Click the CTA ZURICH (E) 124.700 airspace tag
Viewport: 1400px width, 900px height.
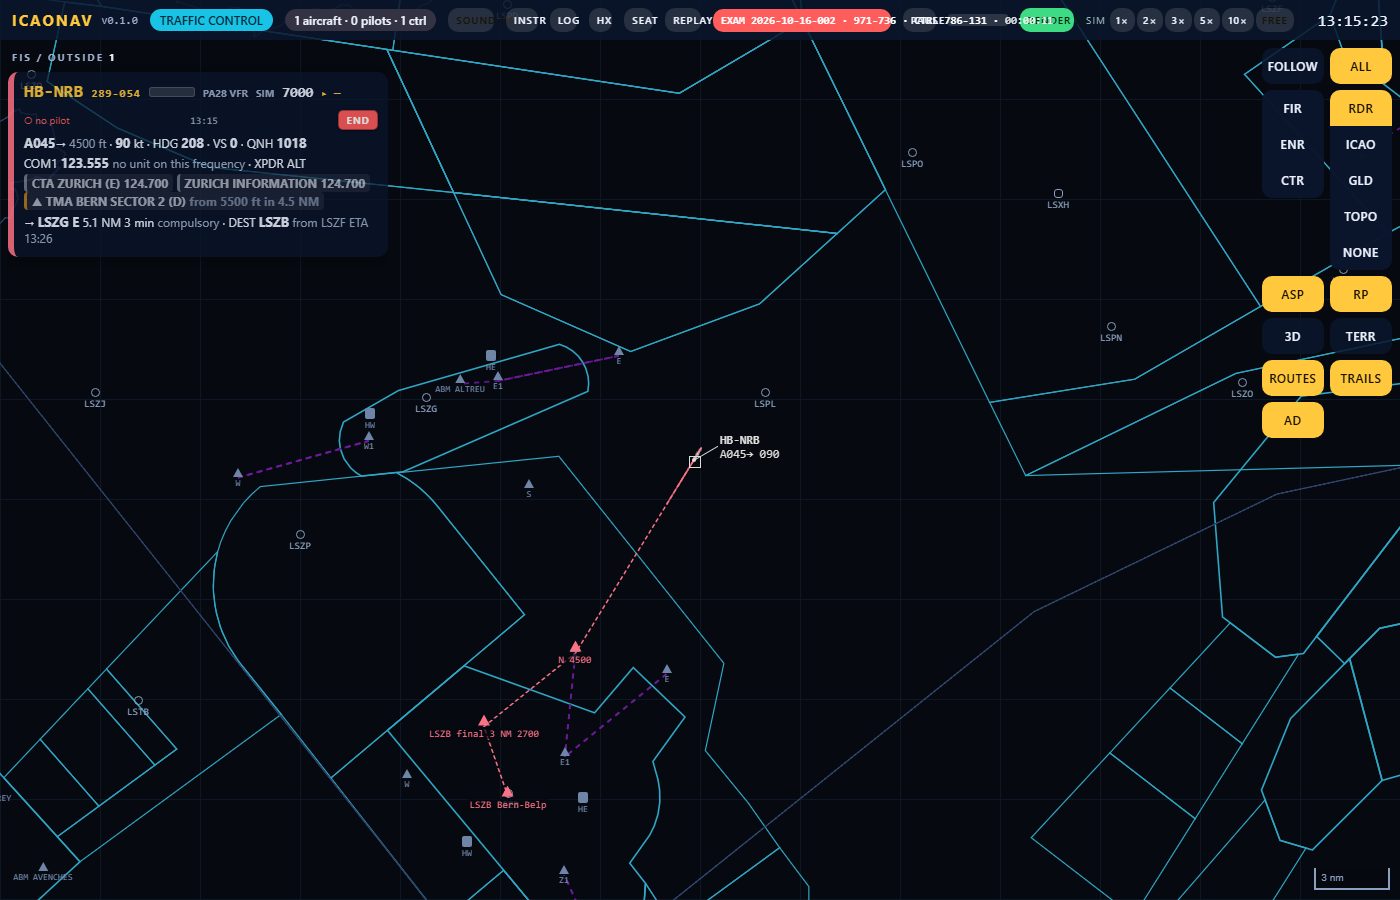click(x=99, y=184)
